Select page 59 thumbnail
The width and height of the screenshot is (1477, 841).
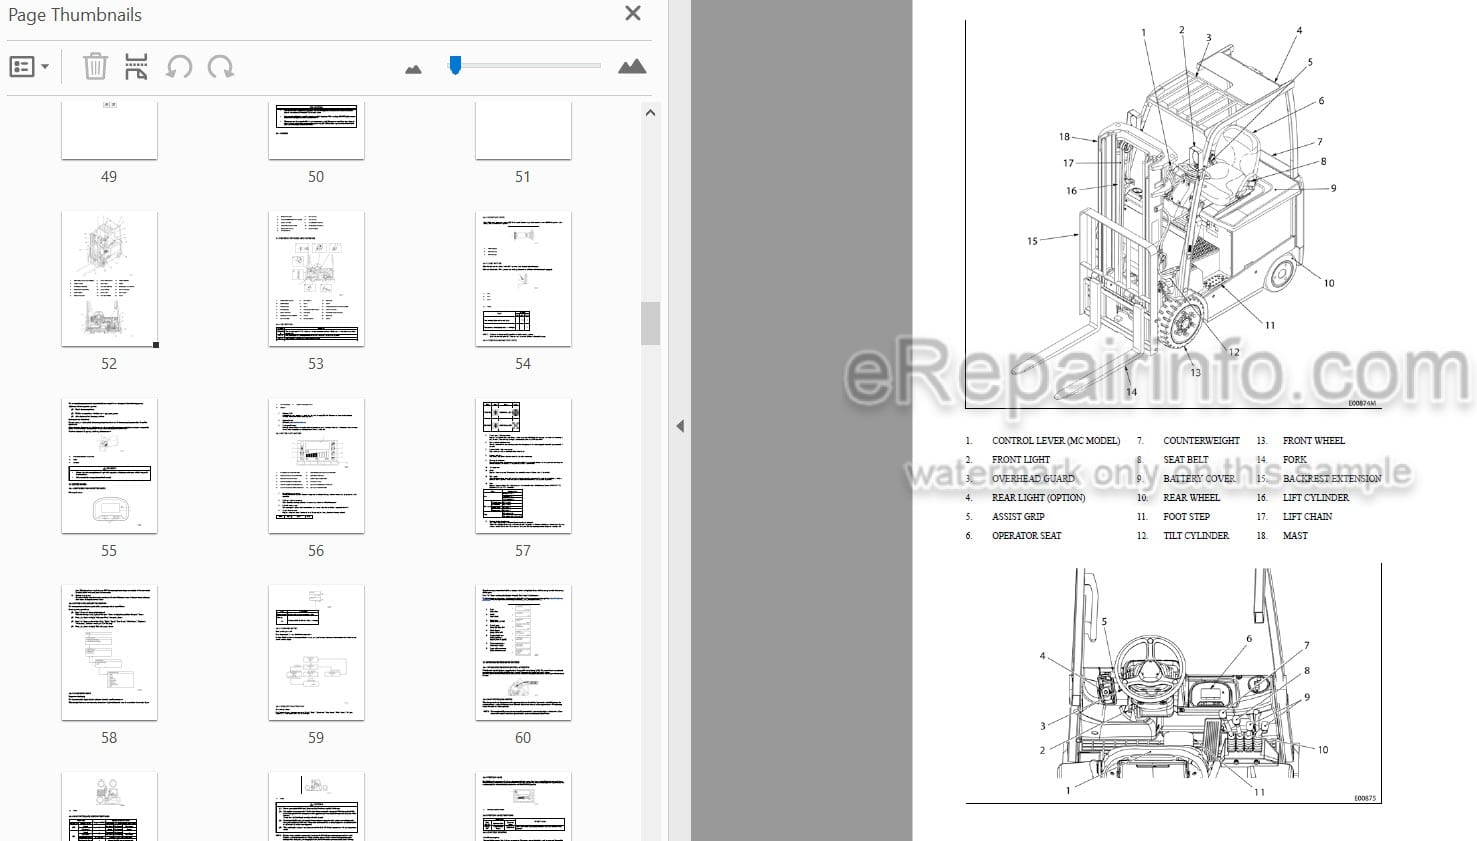pyautogui.click(x=316, y=653)
